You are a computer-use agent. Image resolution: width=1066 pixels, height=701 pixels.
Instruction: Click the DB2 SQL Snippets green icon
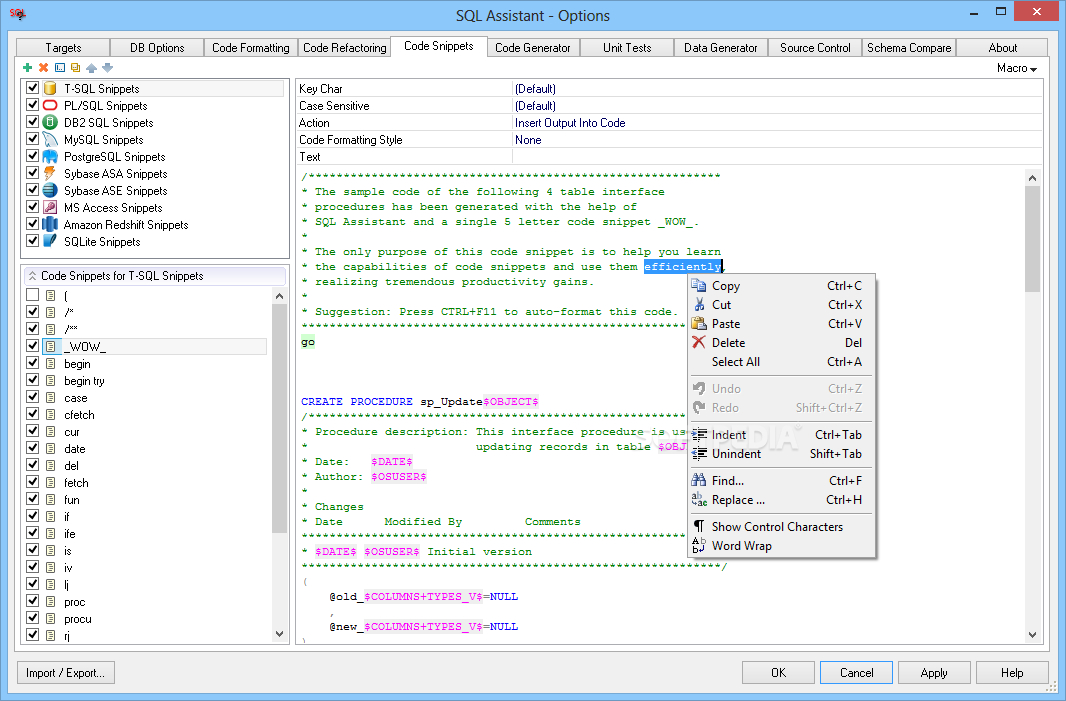coord(50,122)
